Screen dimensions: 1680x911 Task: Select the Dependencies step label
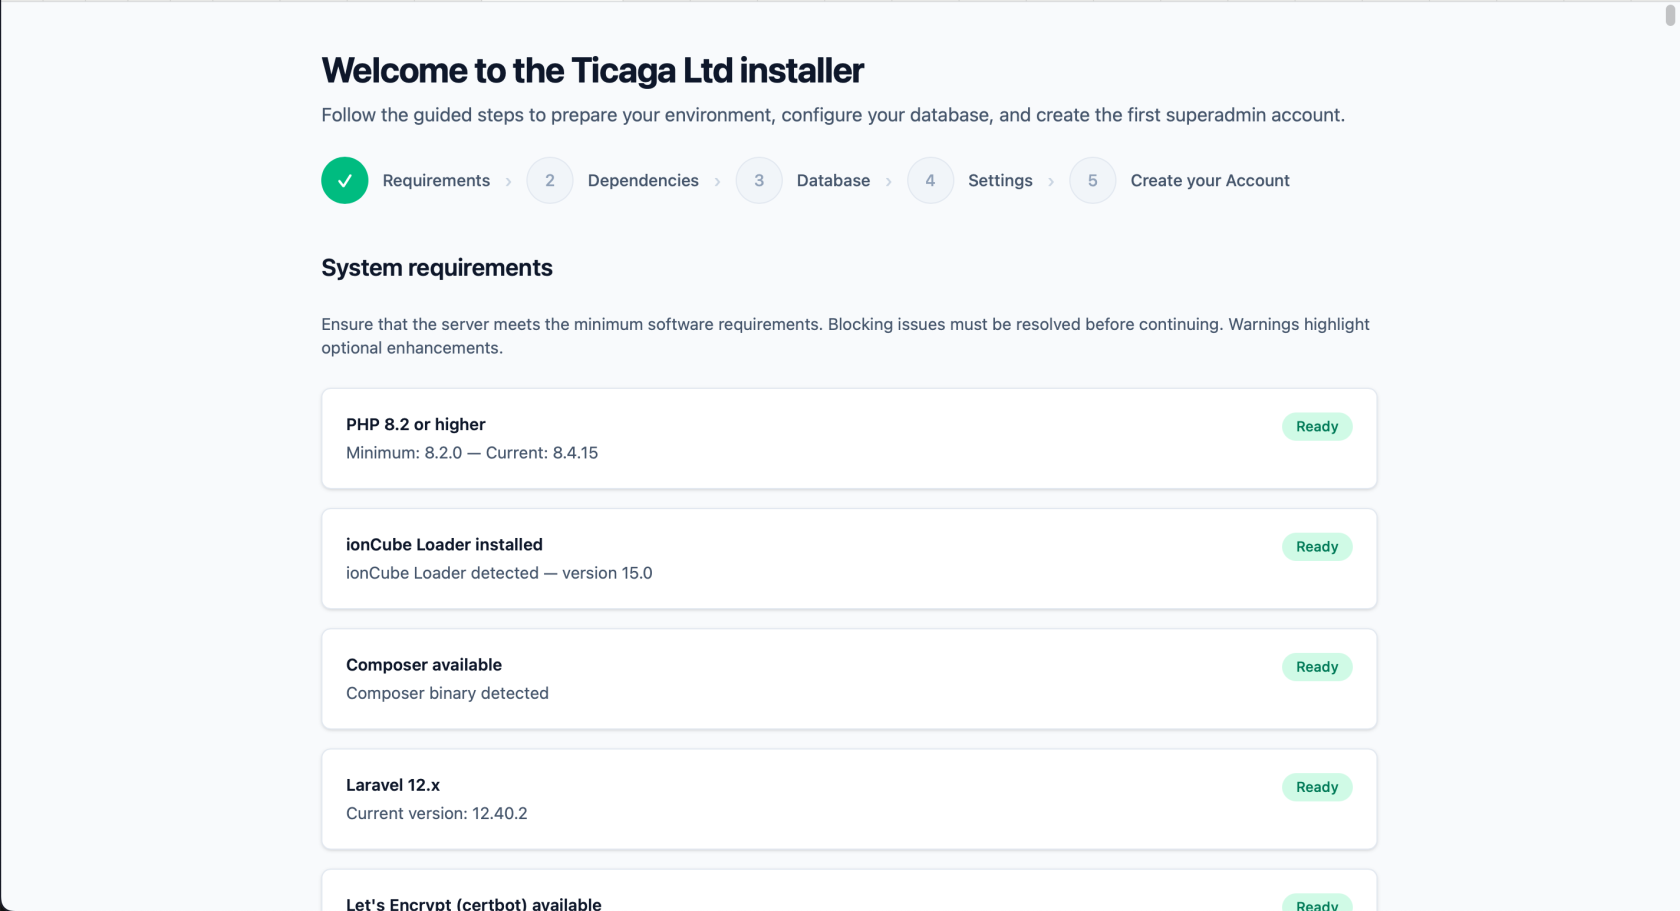pos(643,181)
